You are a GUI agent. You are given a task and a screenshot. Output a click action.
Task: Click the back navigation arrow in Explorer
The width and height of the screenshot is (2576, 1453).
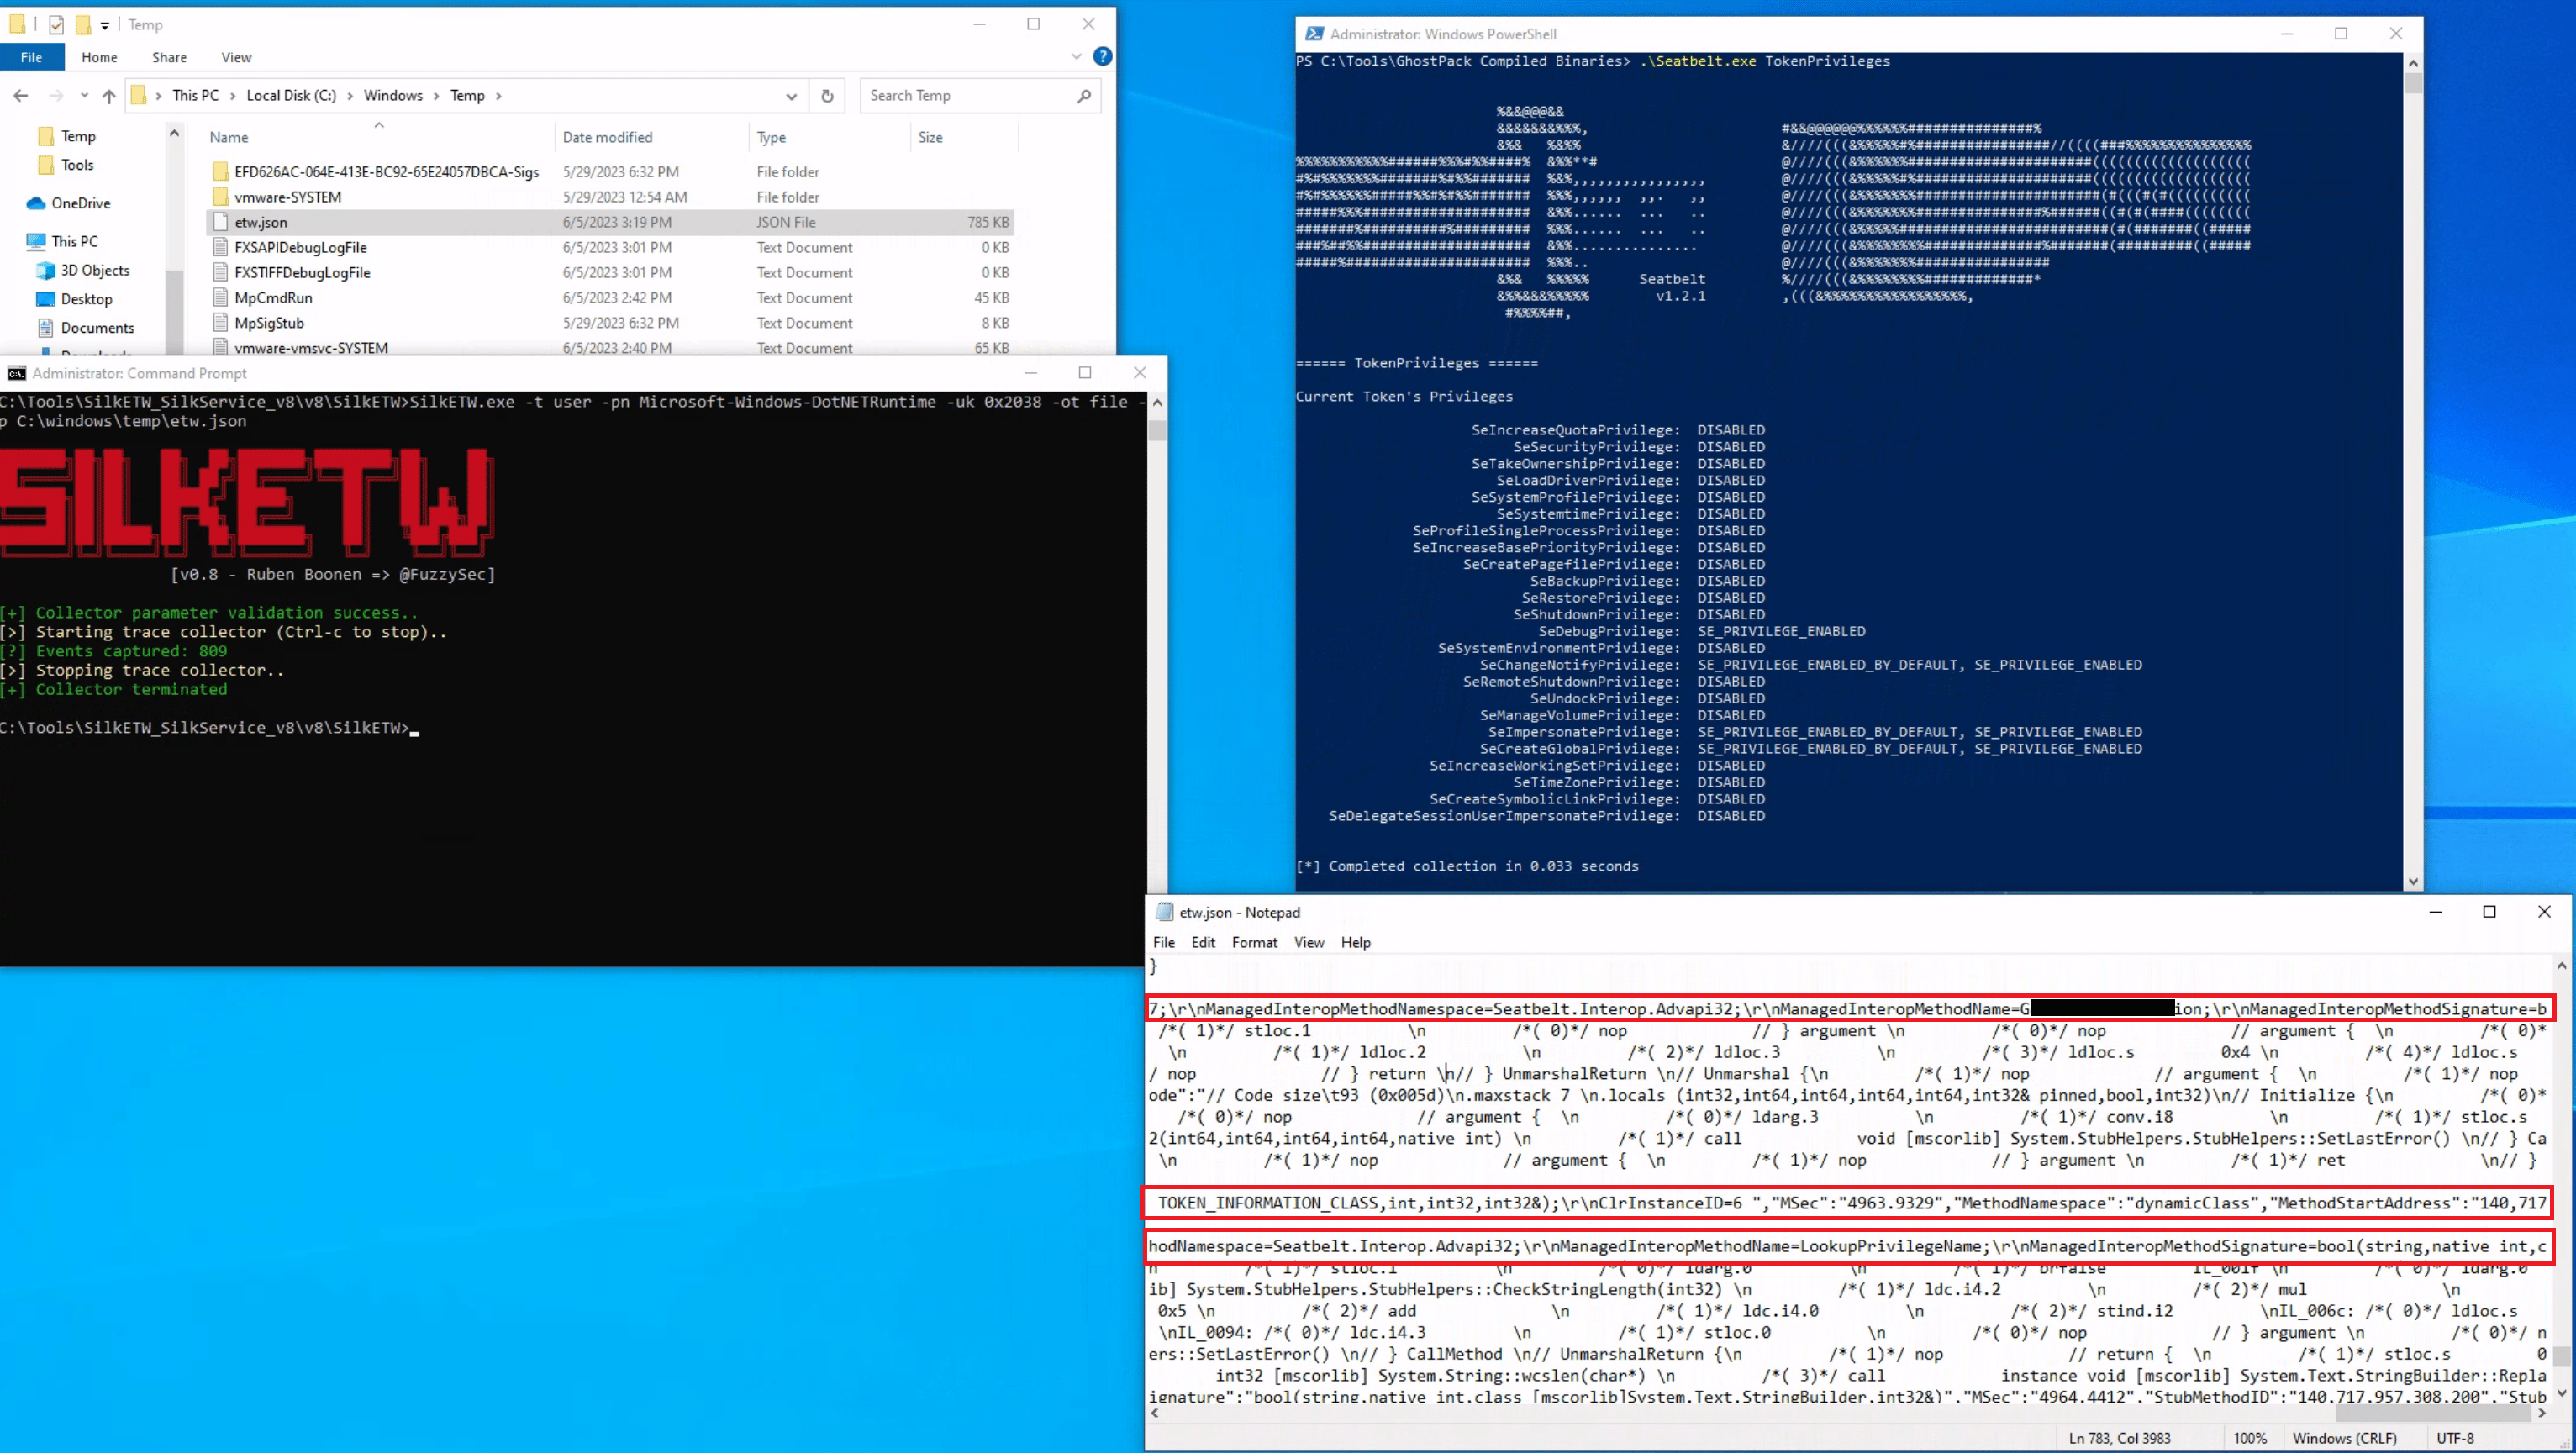[21, 96]
